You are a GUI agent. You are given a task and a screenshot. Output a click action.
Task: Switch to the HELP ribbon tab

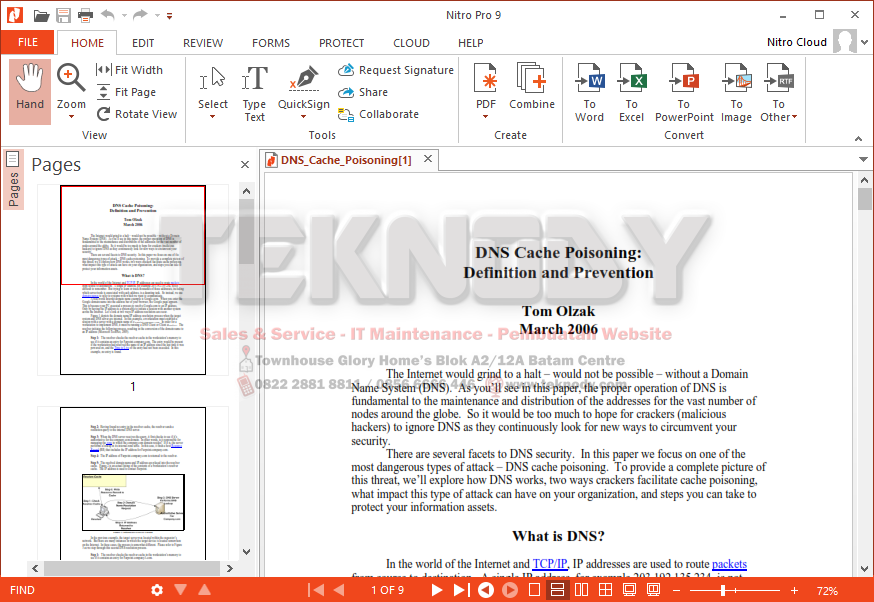coord(470,43)
